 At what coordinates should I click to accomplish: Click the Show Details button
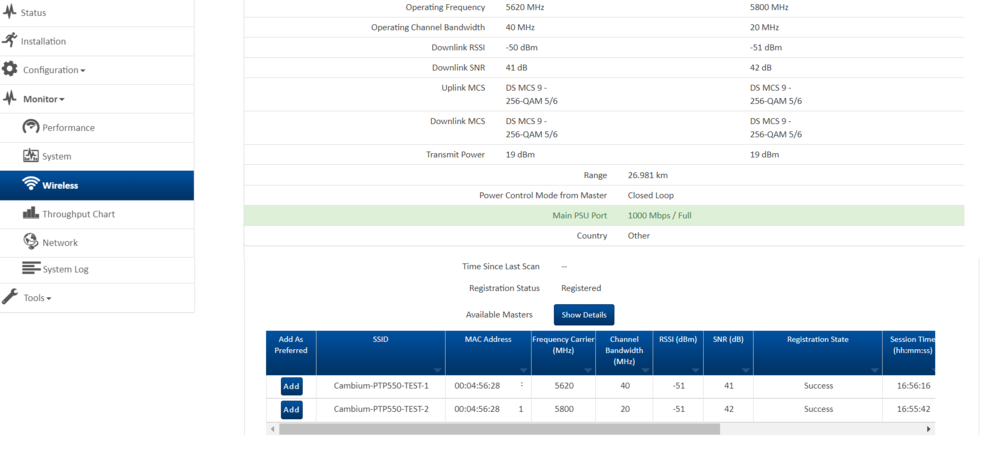tap(584, 315)
